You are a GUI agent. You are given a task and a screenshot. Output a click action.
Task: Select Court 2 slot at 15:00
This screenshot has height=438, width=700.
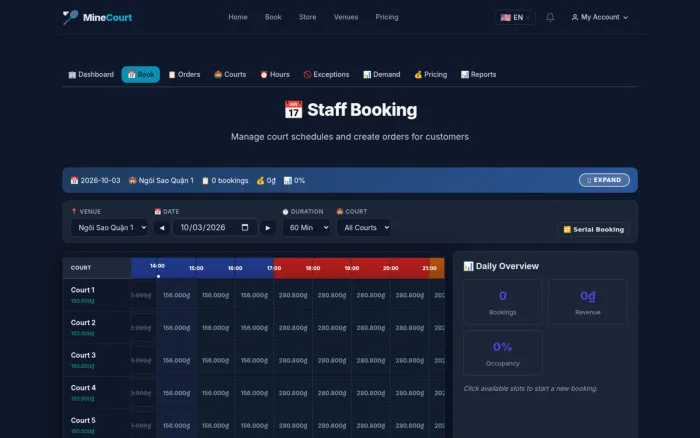215,328
